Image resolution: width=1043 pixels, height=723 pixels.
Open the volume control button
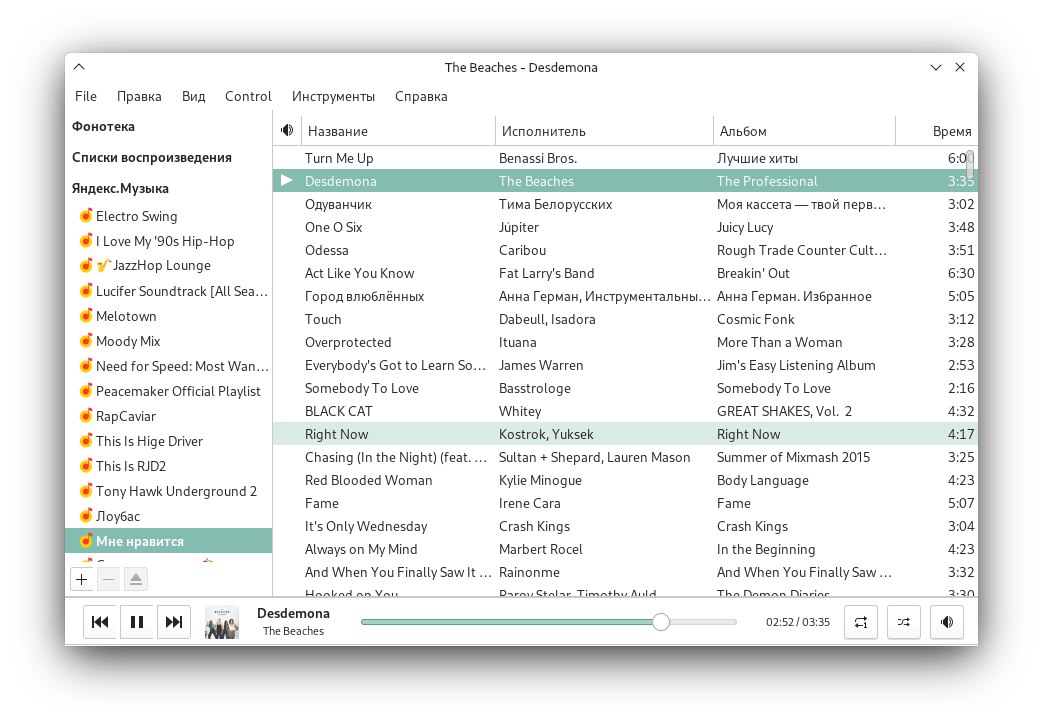pos(947,622)
